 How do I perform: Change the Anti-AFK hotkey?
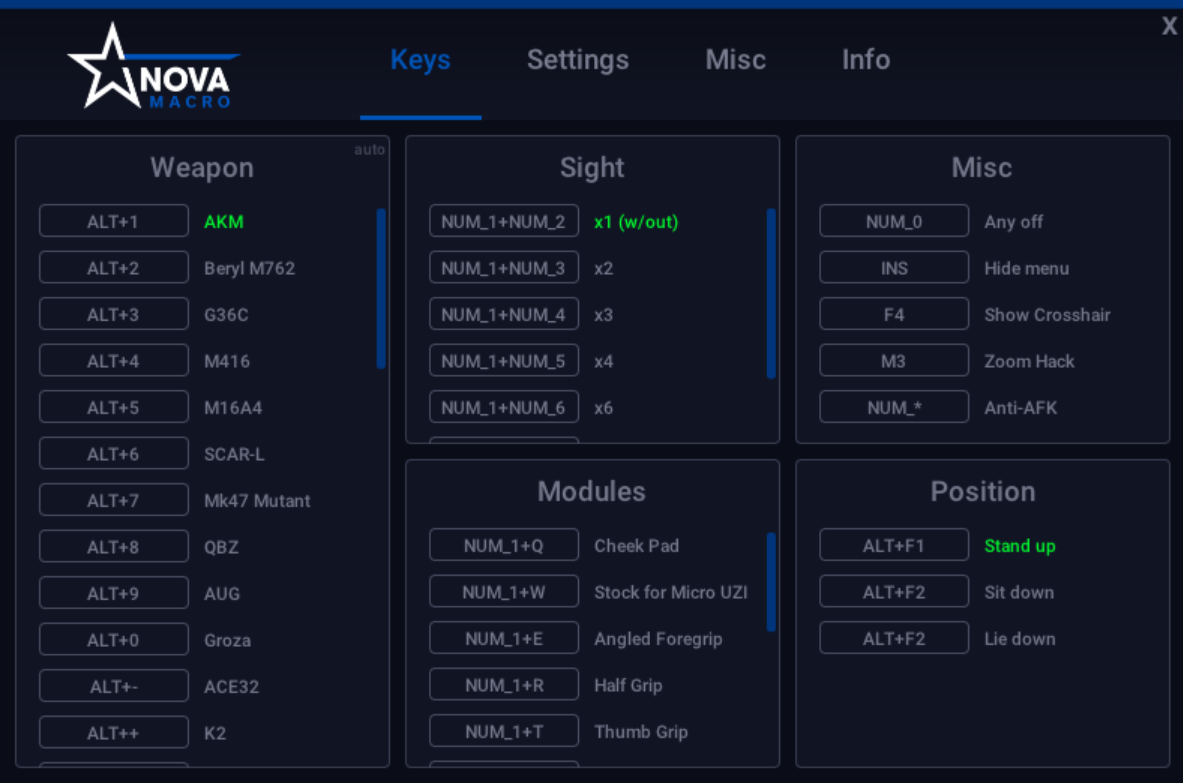pos(893,406)
